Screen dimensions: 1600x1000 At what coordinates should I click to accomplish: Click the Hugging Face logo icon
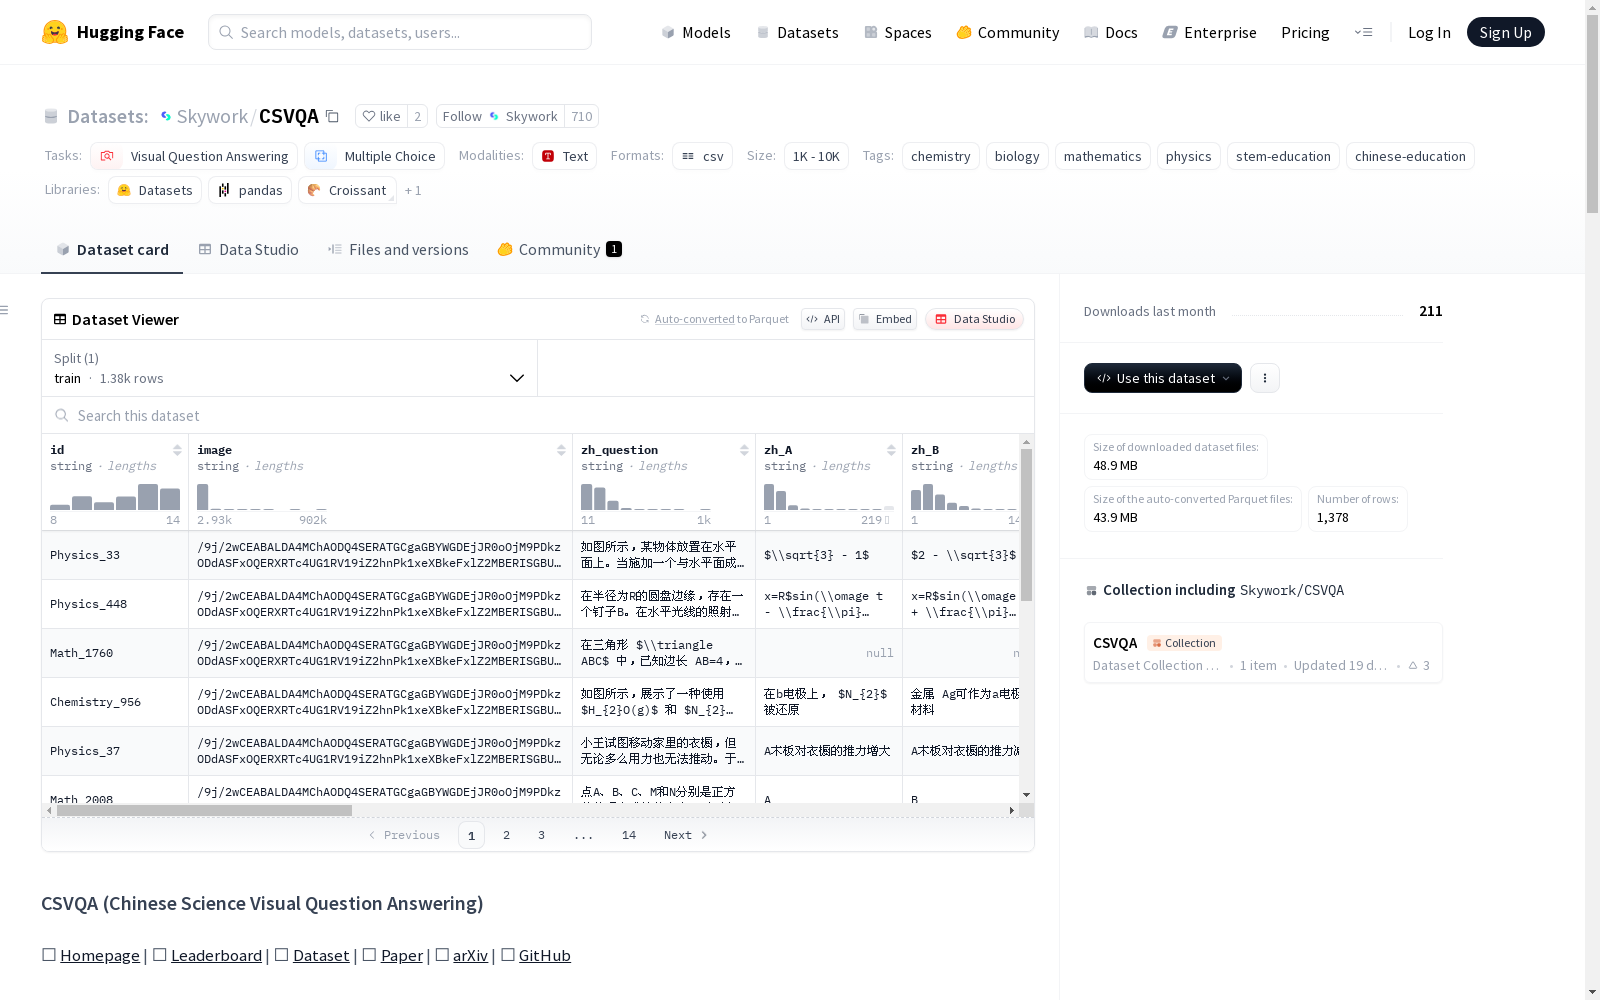55,32
